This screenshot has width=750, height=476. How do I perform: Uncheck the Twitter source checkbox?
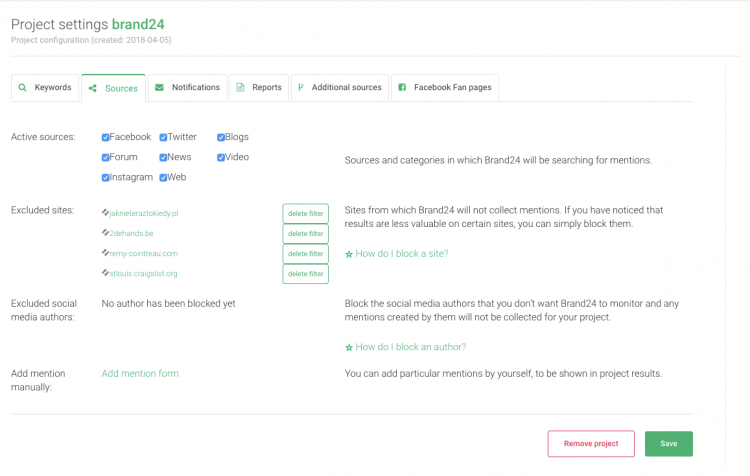click(x=163, y=137)
